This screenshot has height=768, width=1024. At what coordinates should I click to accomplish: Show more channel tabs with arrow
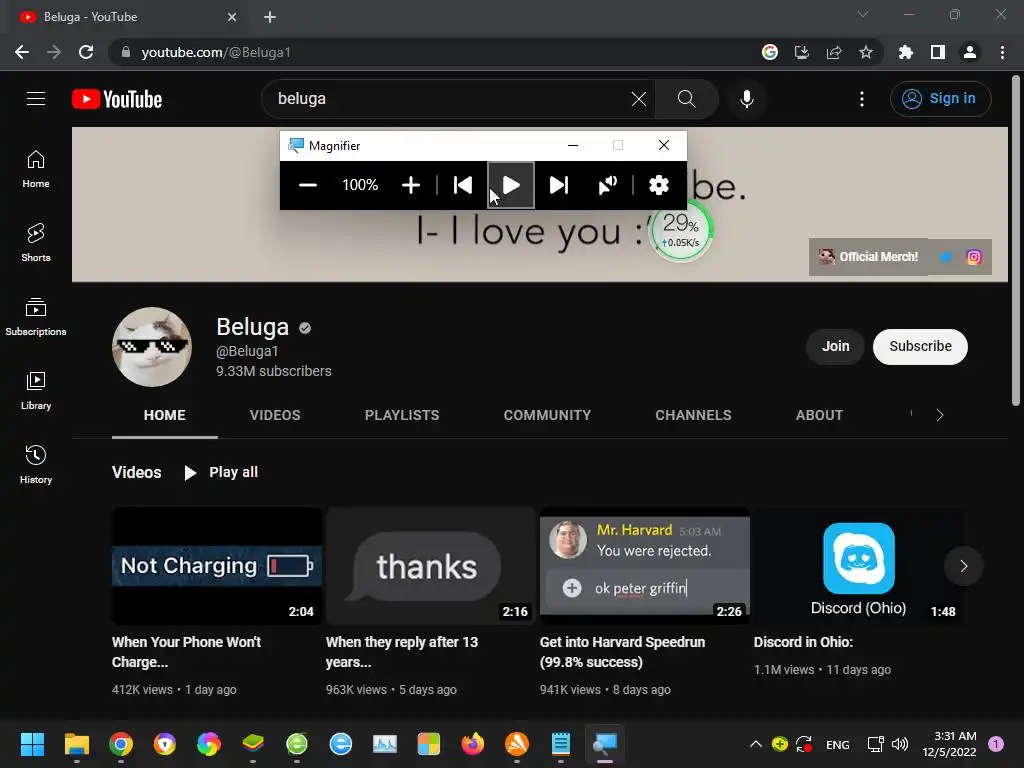pyautogui.click(x=940, y=415)
